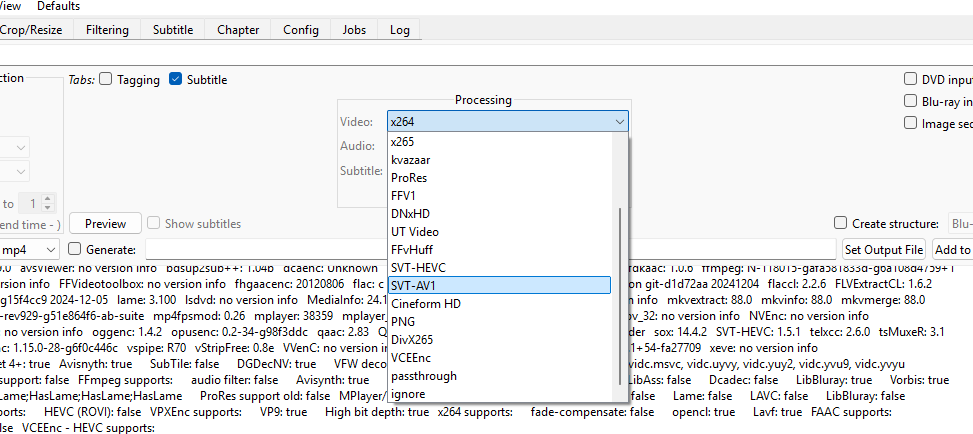Uncheck the Subtitle tab checkbox
Image resolution: width=973 pixels, height=434 pixels.
[176, 80]
